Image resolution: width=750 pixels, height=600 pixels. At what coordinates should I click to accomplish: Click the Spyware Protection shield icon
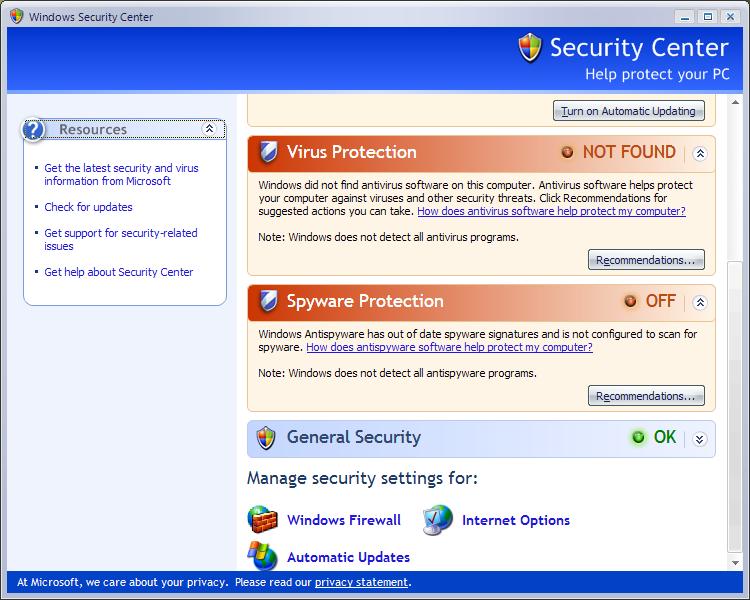(x=268, y=301)
